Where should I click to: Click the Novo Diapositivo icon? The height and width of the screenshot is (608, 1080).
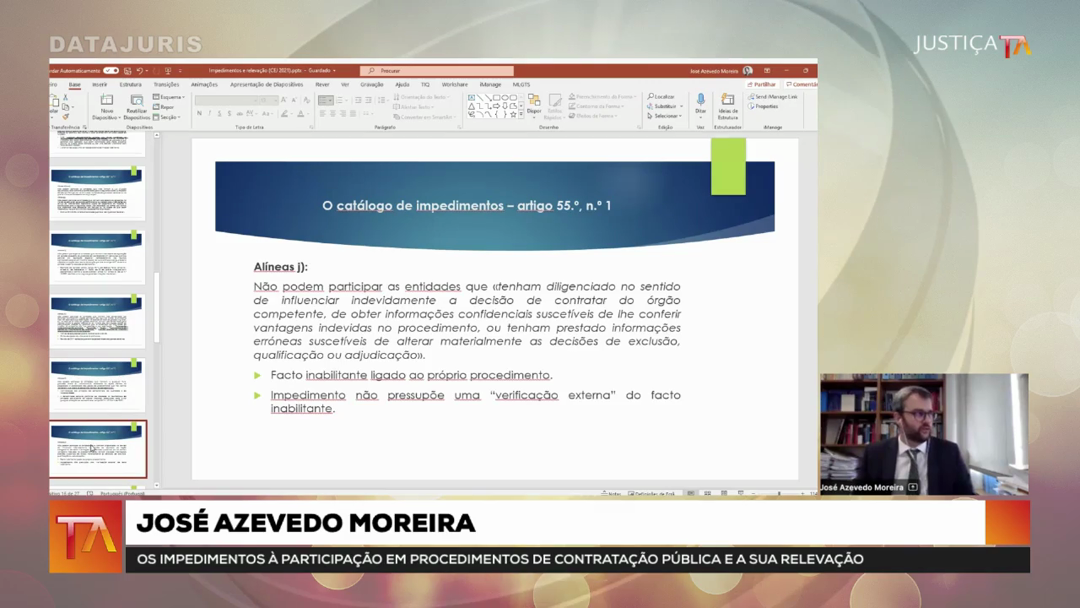click(x=107, y=103)
